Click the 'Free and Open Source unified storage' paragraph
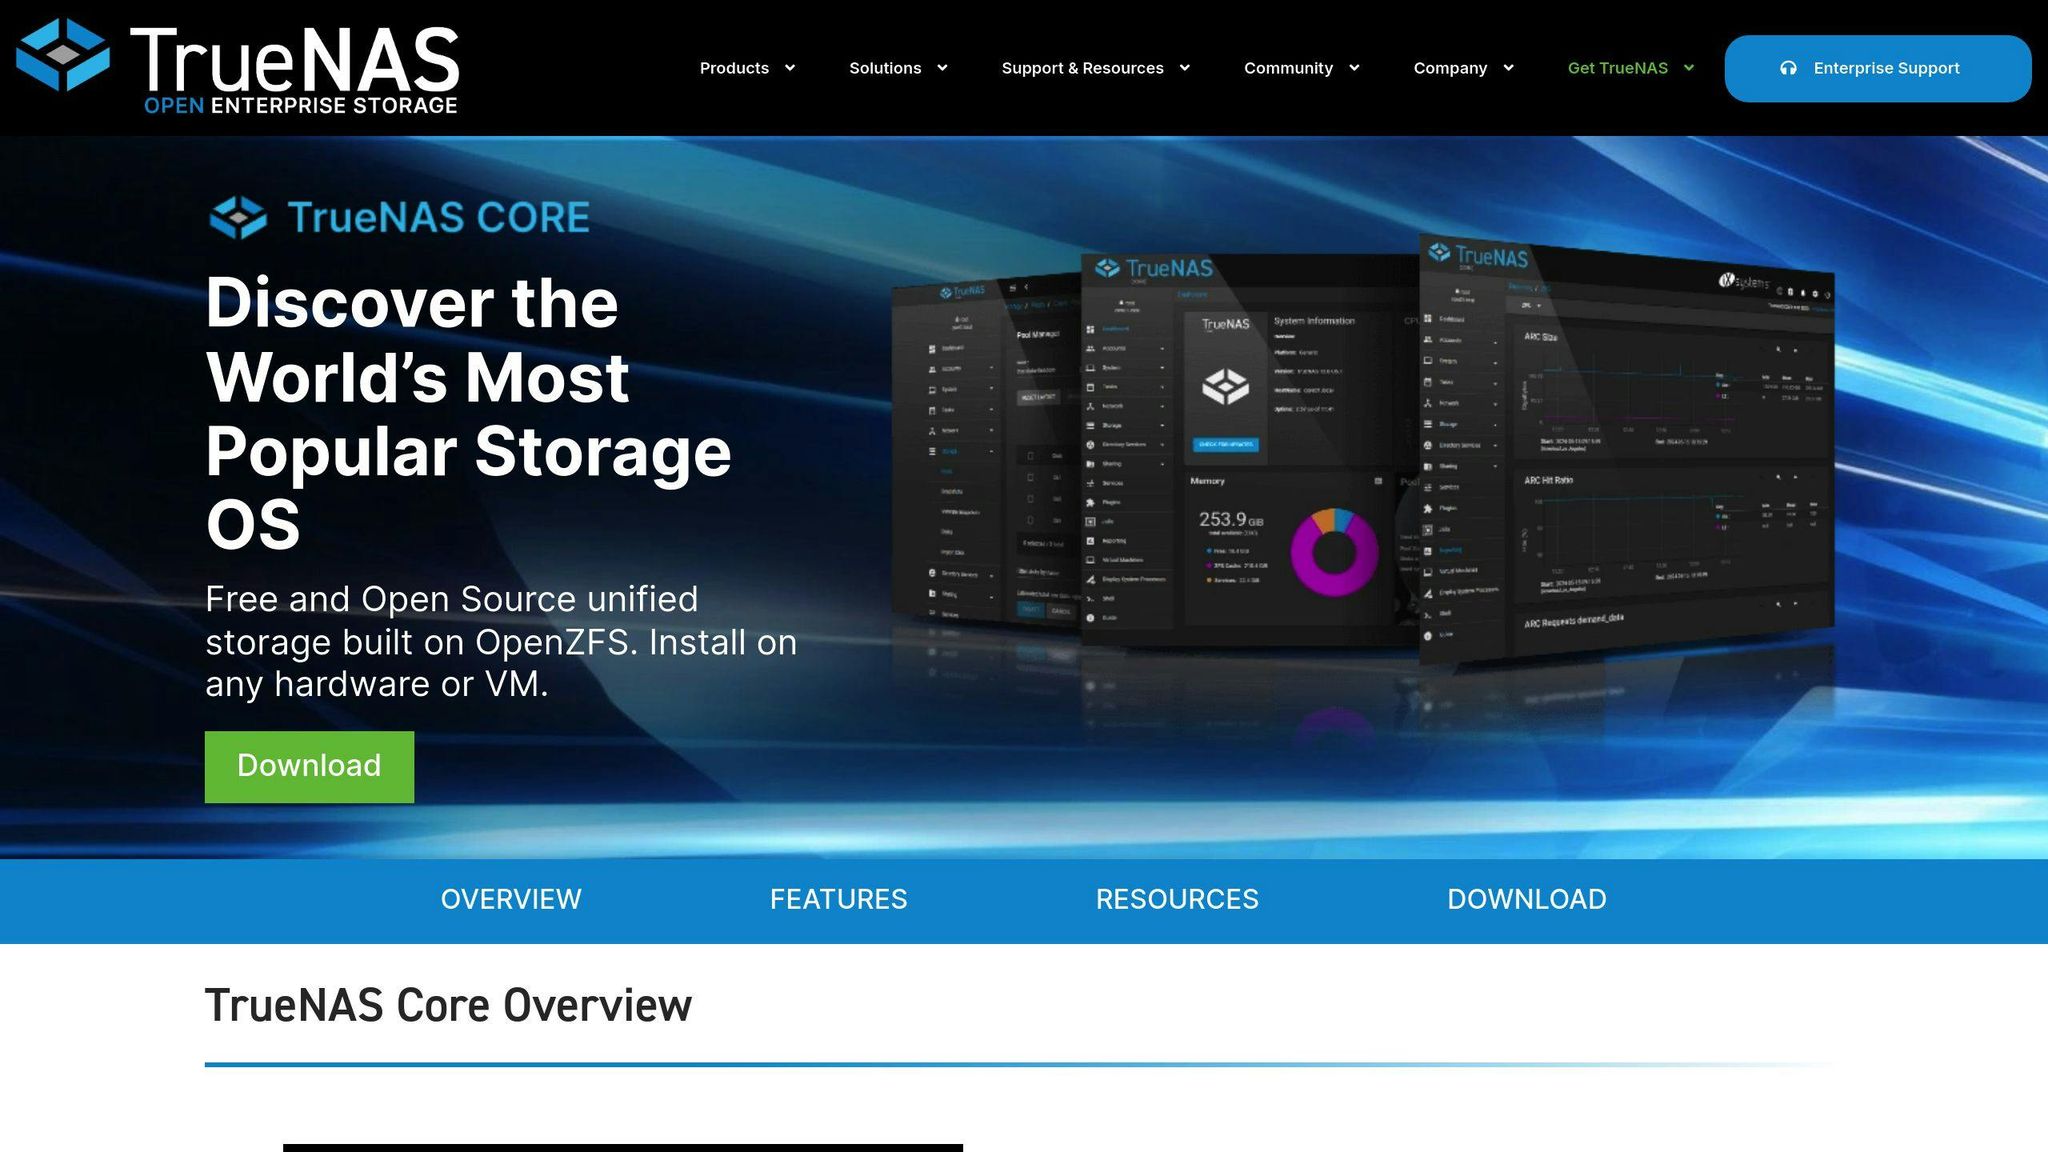Viewport: 2048px width, 1152px height. point(501,641)
